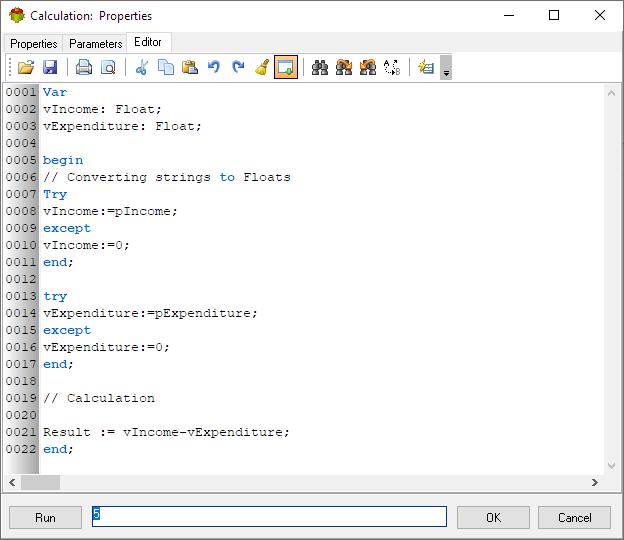This screenshot has height=540, width=624.
Task: Click the 'Result := vIncome-vExpenditure;' line
Action: click(166, 432)
